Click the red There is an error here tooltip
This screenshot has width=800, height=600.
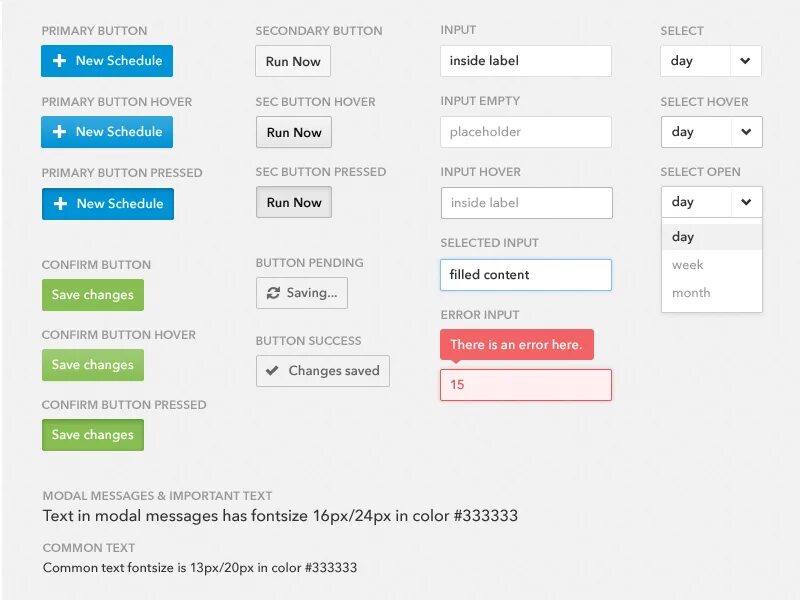pyautogui.click(x=517, y=345)
